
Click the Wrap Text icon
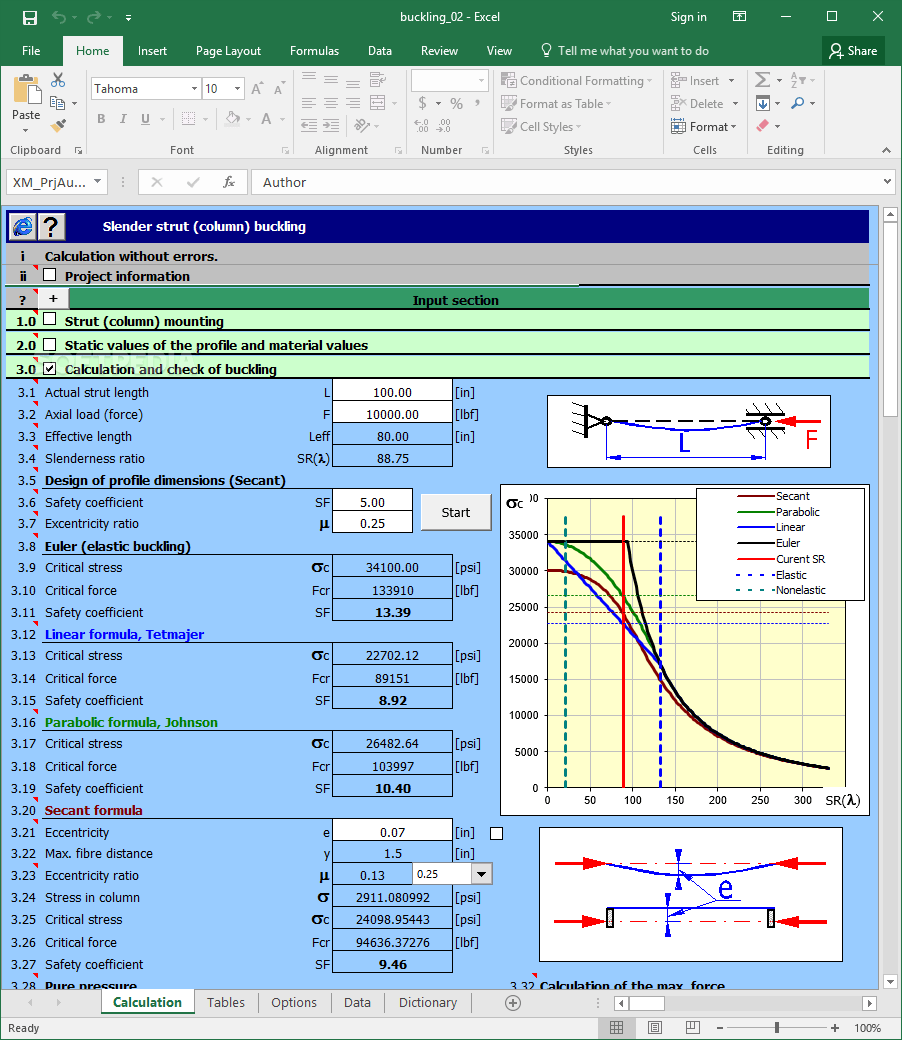coord(378,80)
